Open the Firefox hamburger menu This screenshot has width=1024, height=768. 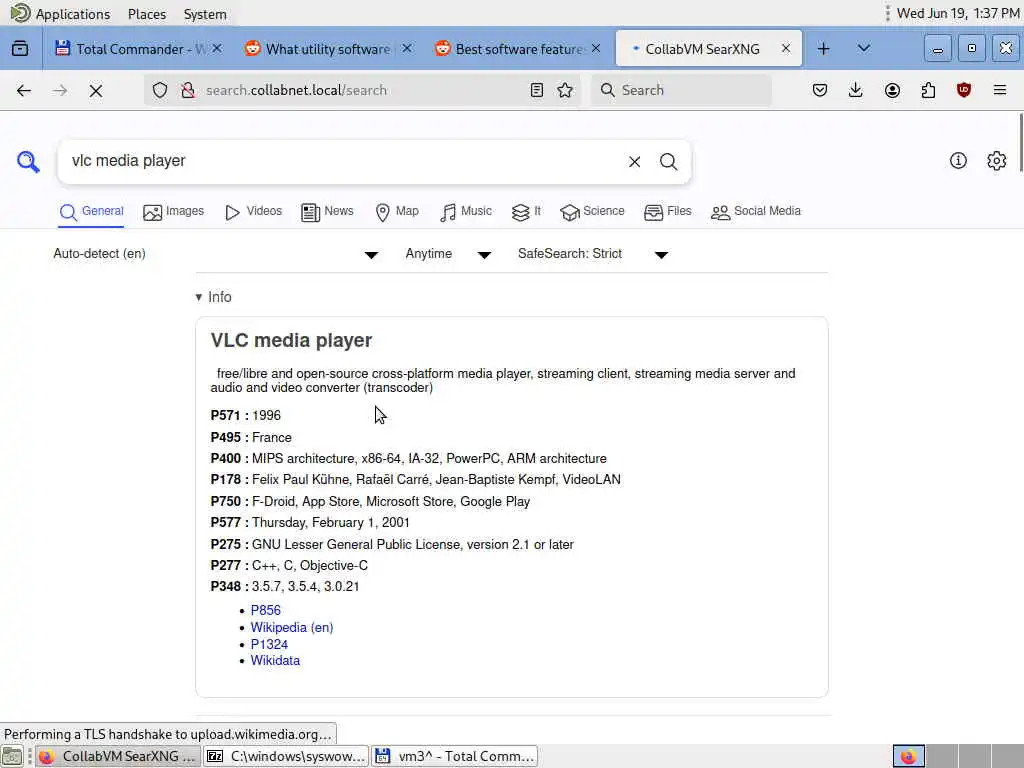click(x=1000, y=90)
